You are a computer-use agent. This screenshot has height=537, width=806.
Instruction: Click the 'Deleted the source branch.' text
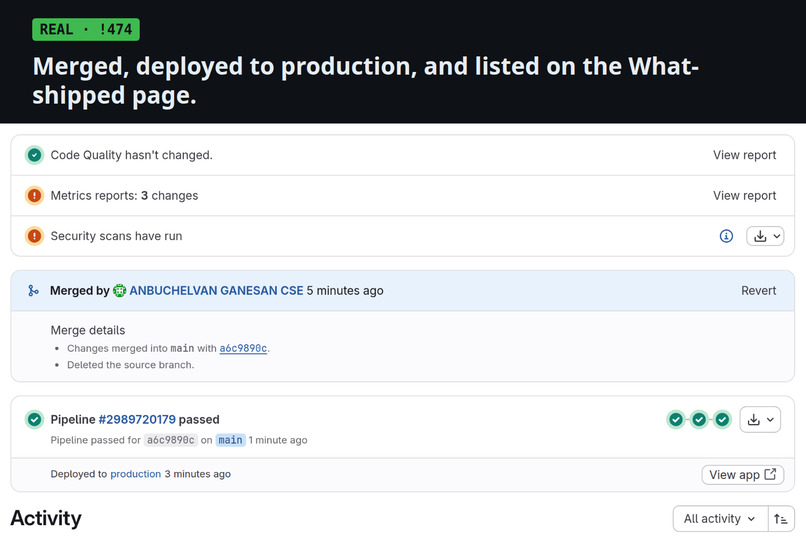(x=131, y=365)
